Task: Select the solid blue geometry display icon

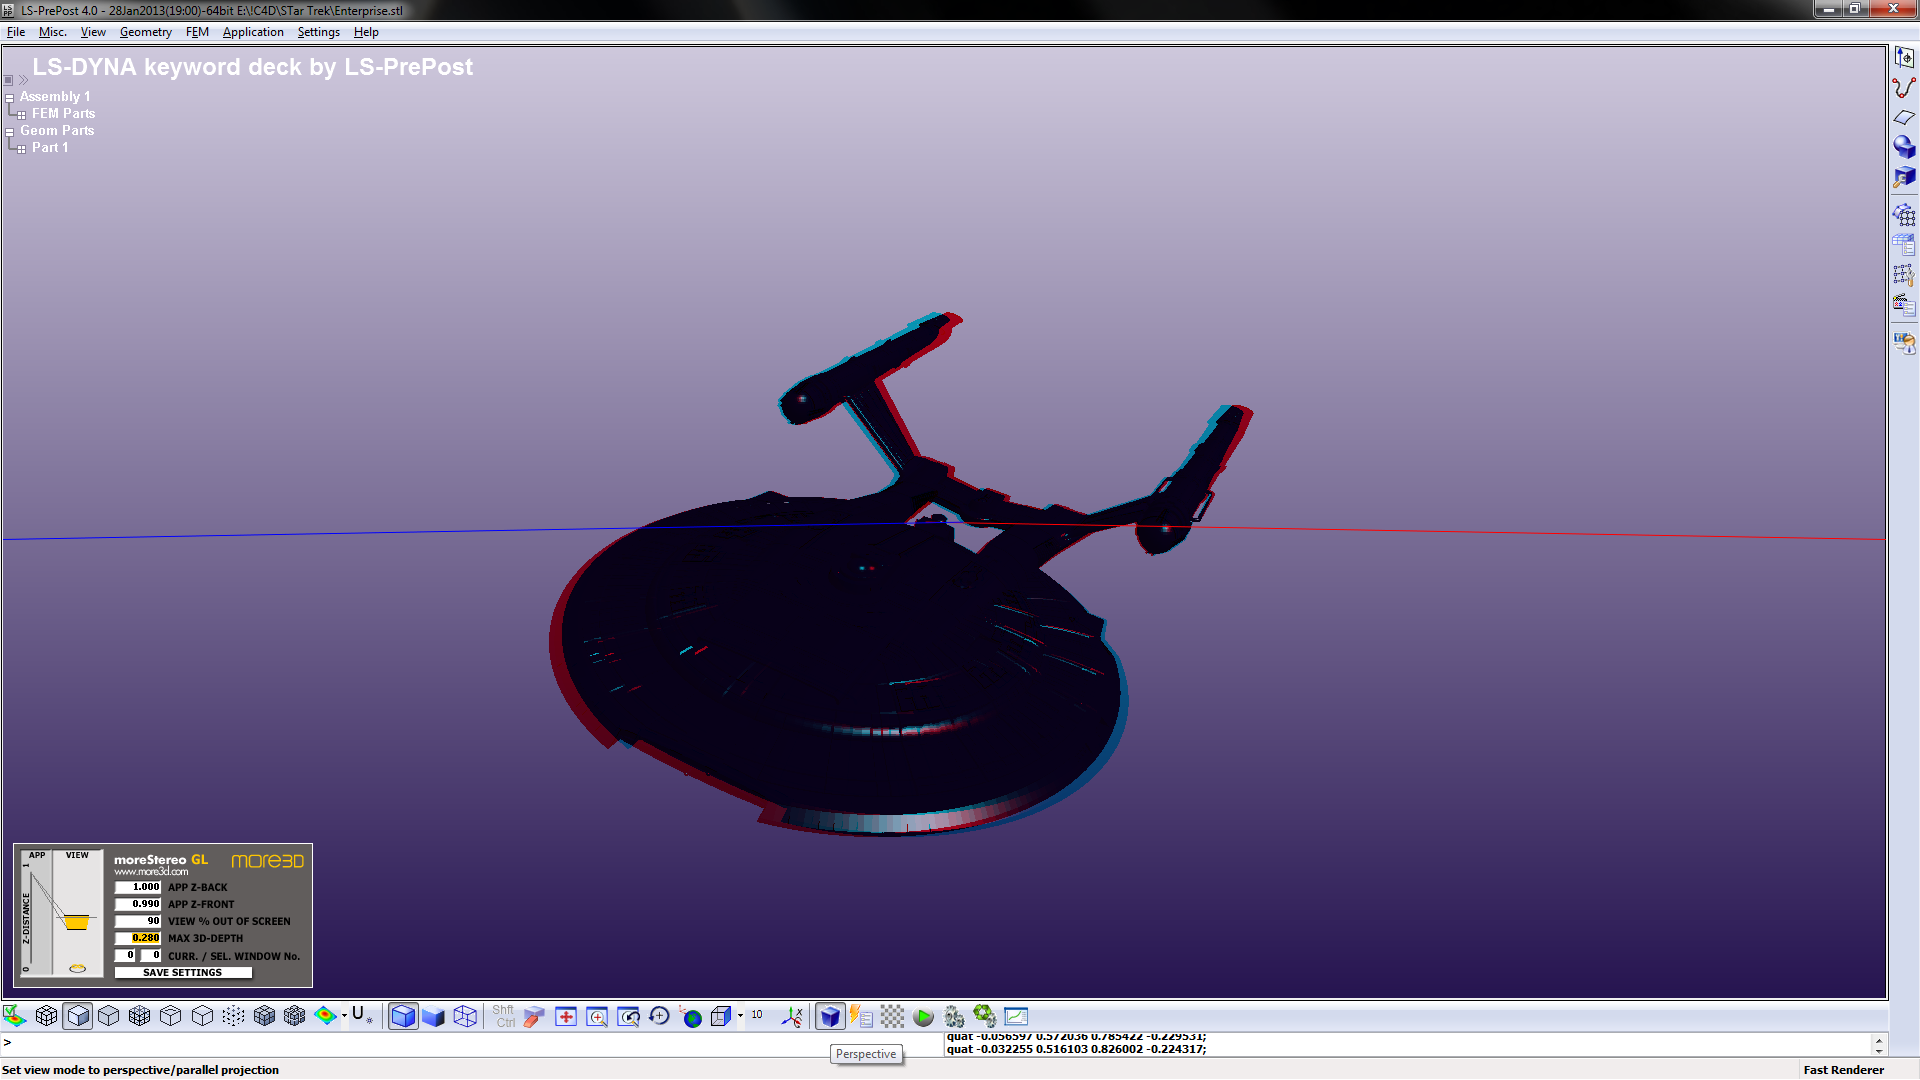Action: coord(433,1016)
